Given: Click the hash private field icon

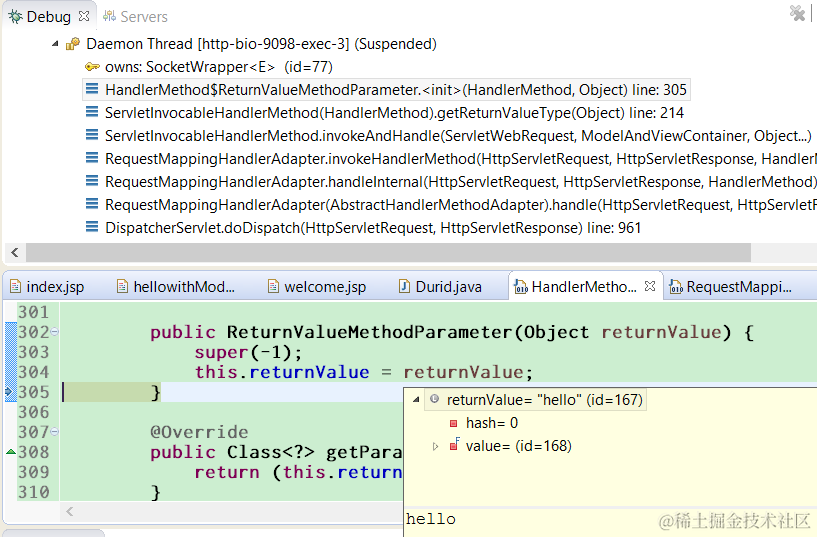Looking at the screenshot, I should point(453,423).
